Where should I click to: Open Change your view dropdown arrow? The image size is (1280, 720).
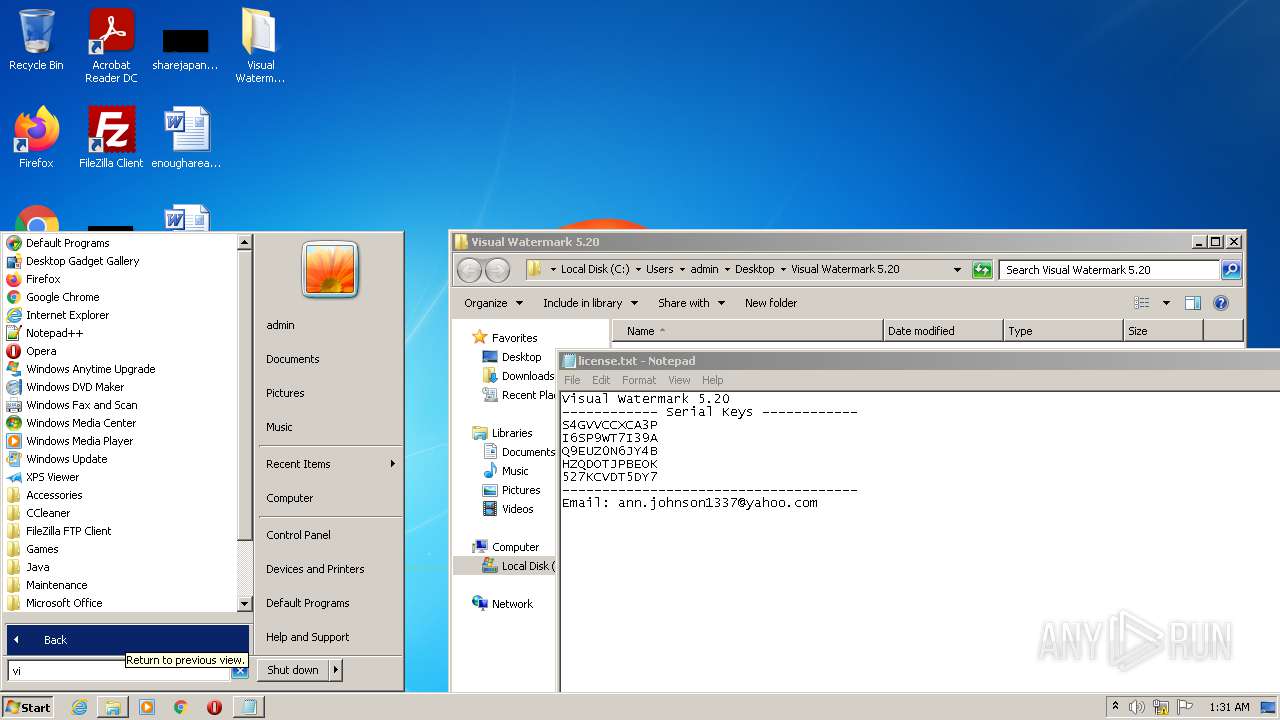[x=1166, y=303]
